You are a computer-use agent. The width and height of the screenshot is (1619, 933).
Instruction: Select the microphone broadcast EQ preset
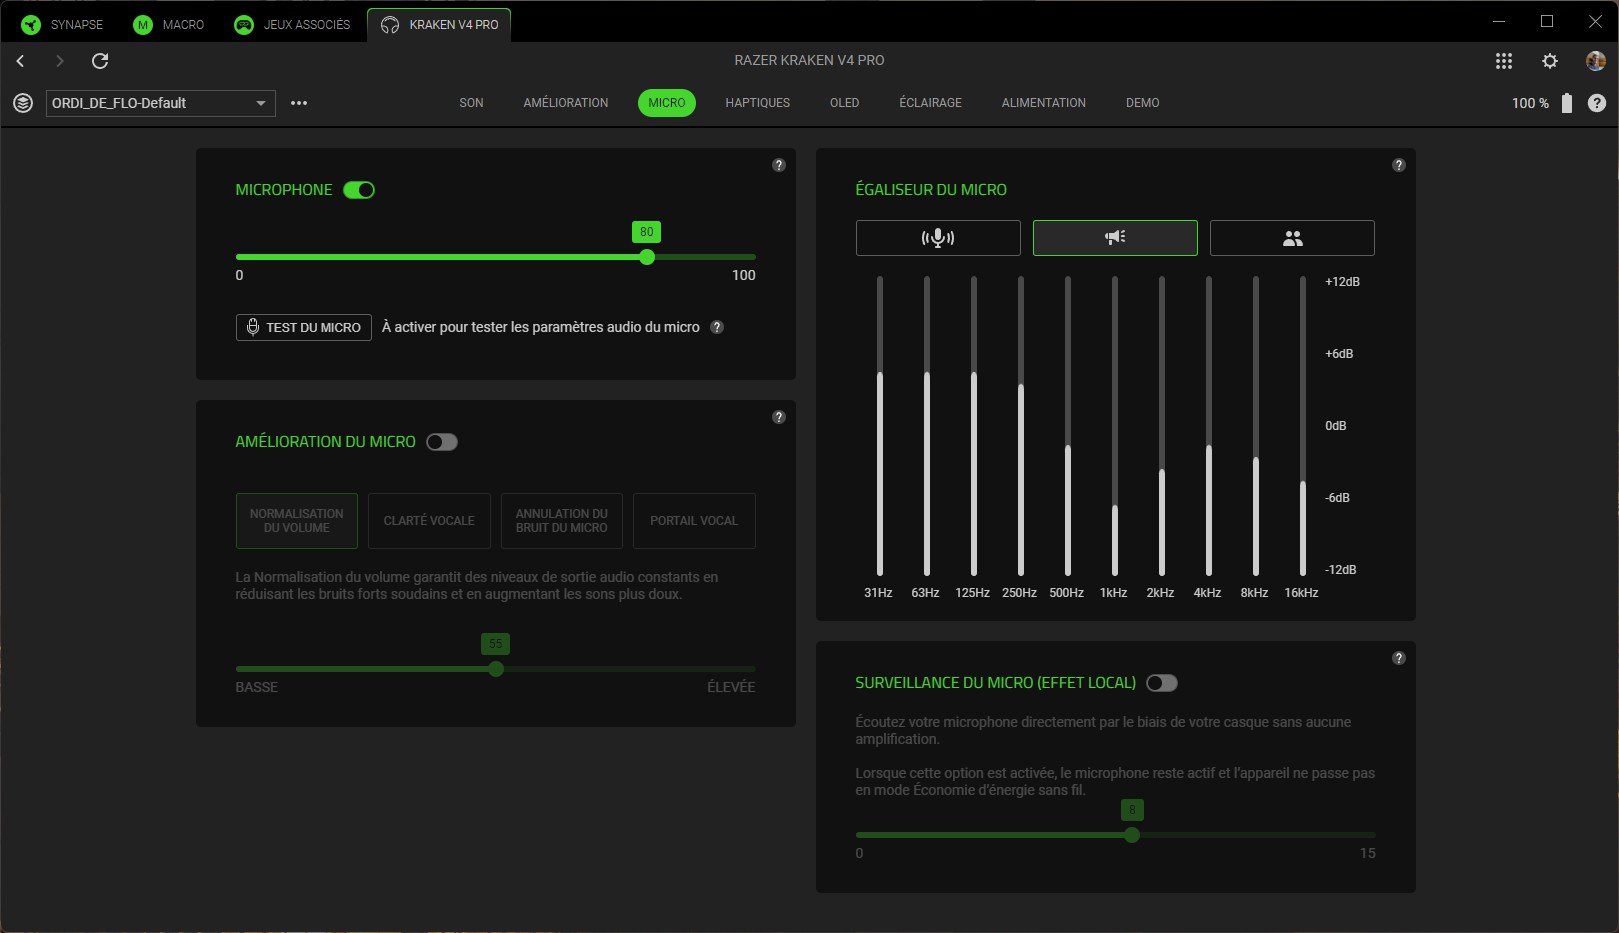pos(938,238)
